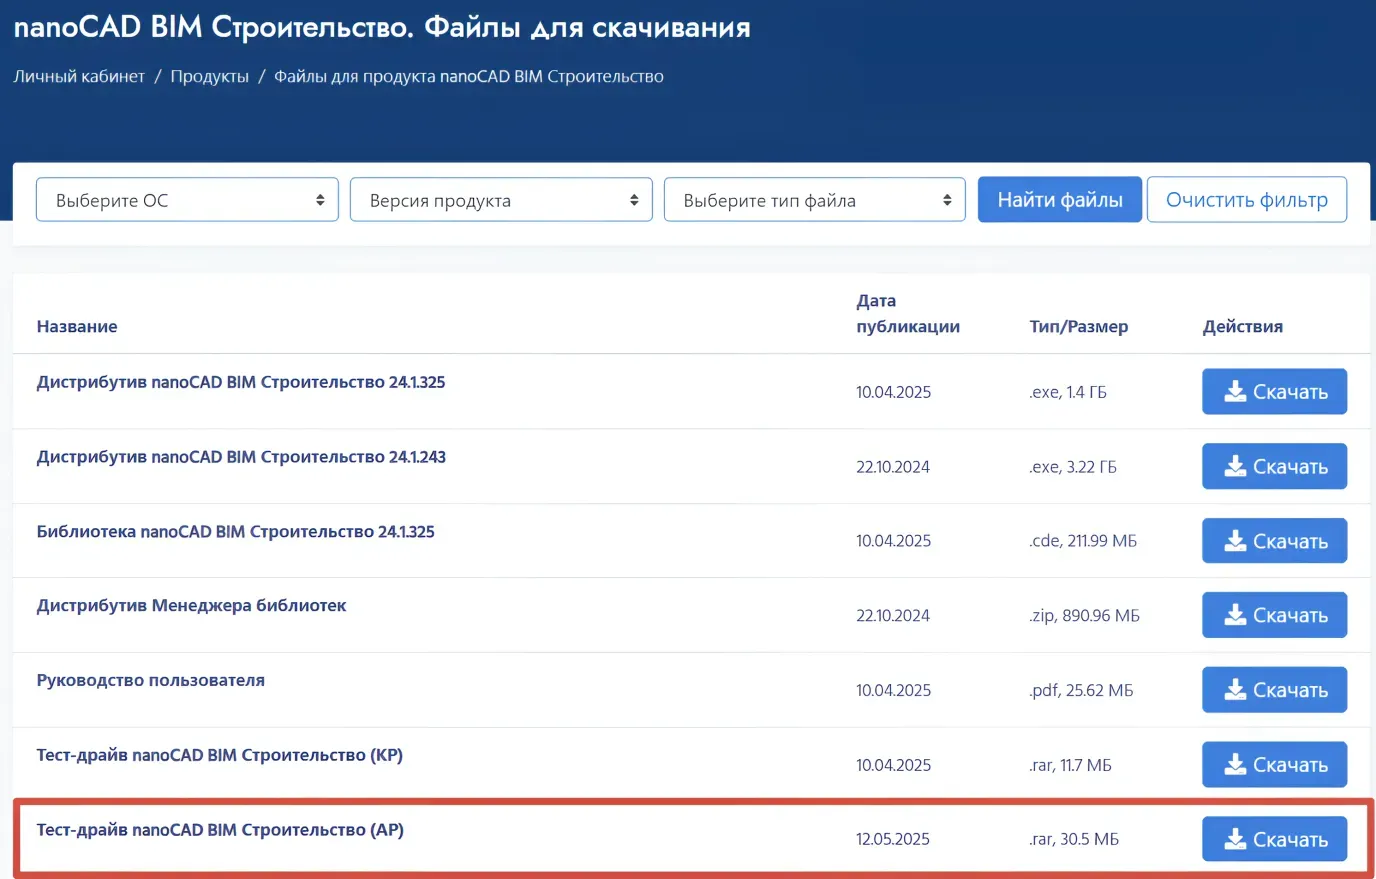
Task: Click 'Дистрибутив Менеджера библиотек' file name
Action: (x=191, y=605)
